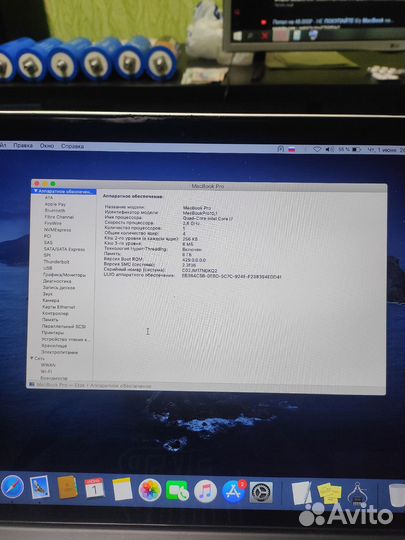Screen dimensions: 405x540
Task: Select SAS in the sidebar
Action: coord(48,242)
